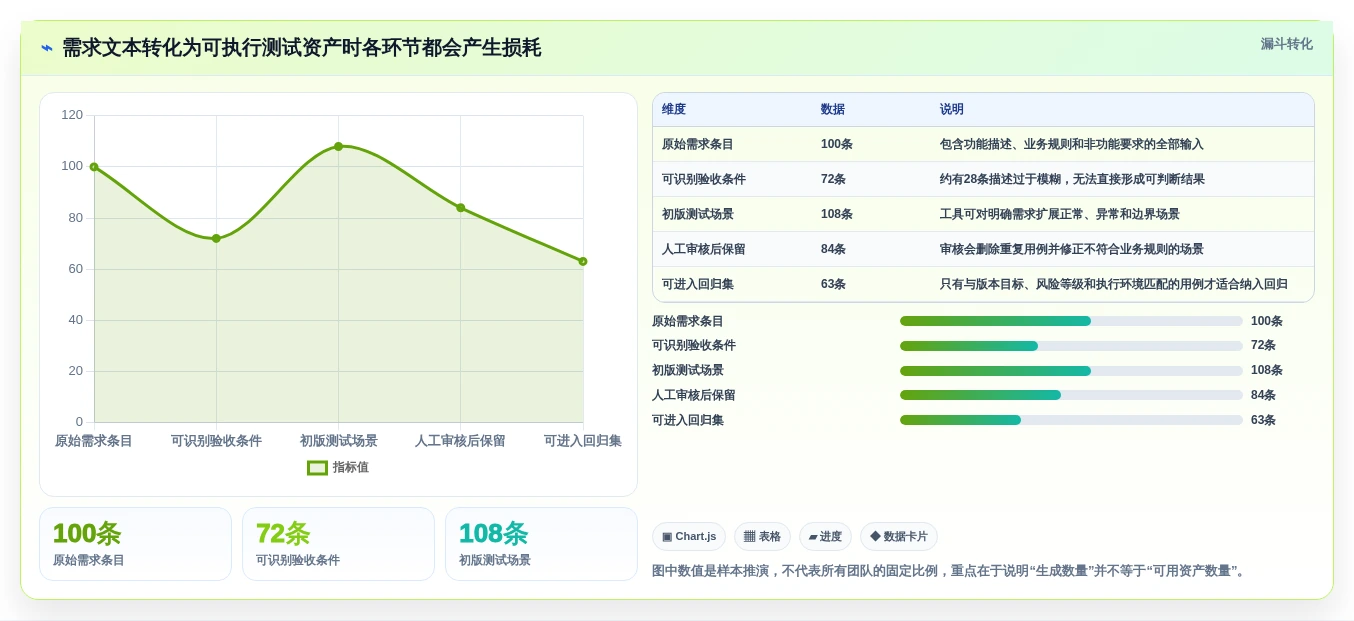Click the description starting 只有与版本目标

point(1114,284)
